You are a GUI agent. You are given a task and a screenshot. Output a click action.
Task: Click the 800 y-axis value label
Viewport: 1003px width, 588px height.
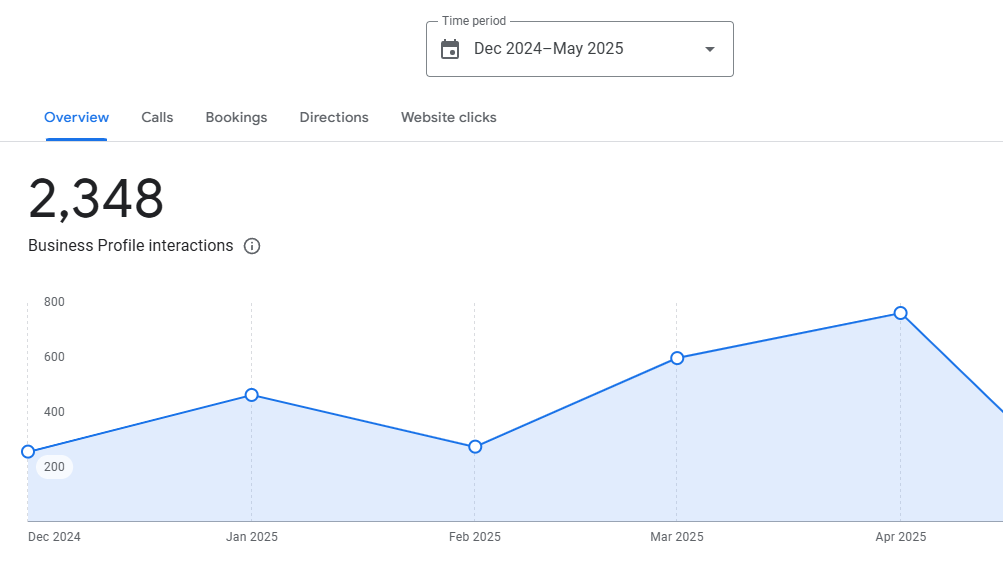pyautogui.click(x=54, y=302)
